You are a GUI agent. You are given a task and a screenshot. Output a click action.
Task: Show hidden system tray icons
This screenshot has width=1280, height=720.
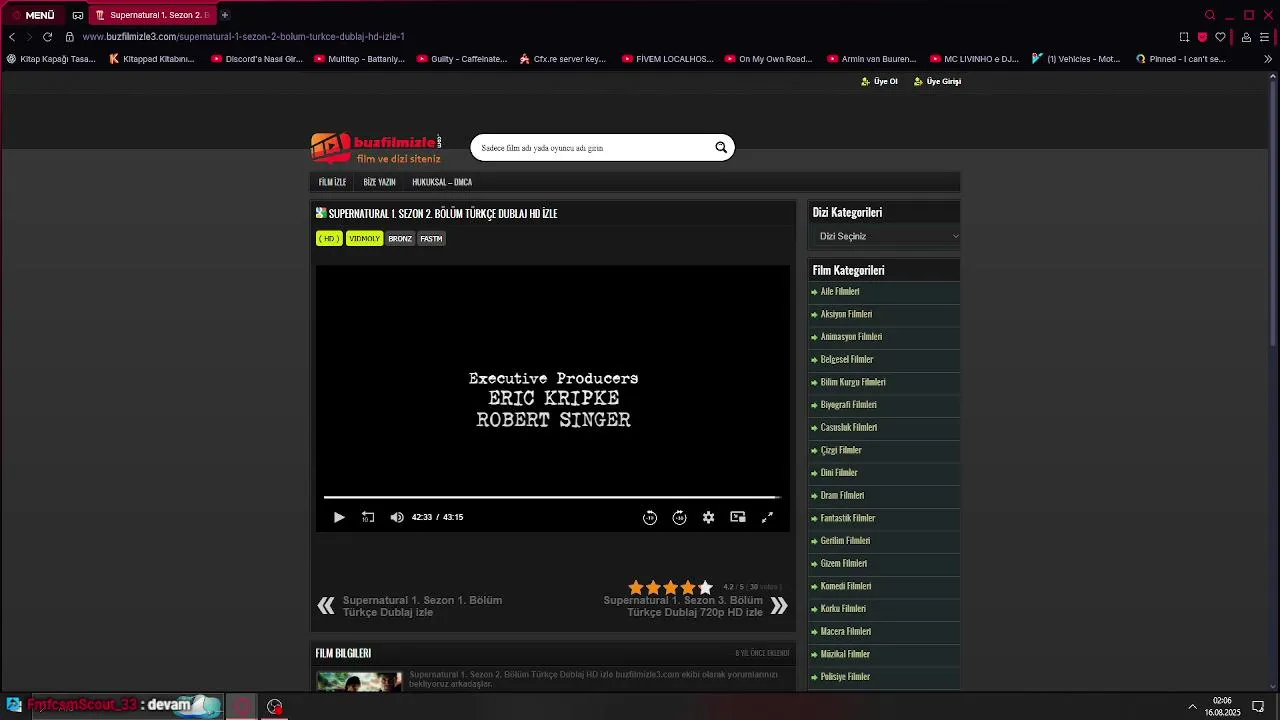(x=1192, y=707)
